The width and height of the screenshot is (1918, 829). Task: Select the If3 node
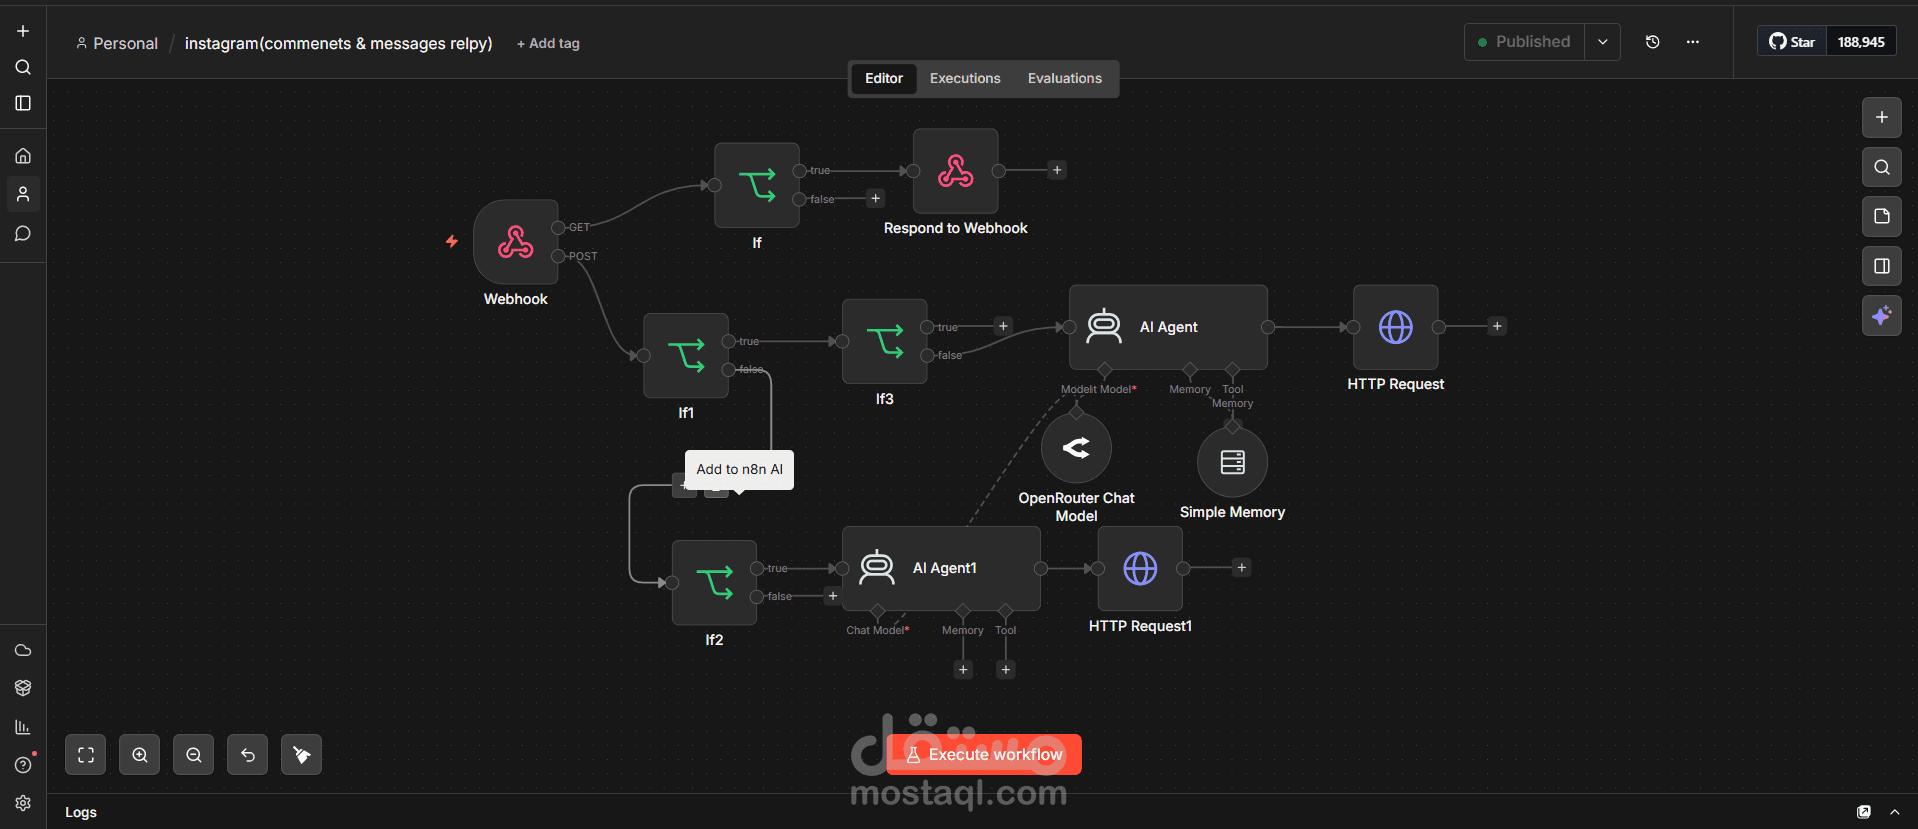click(885, 341)
